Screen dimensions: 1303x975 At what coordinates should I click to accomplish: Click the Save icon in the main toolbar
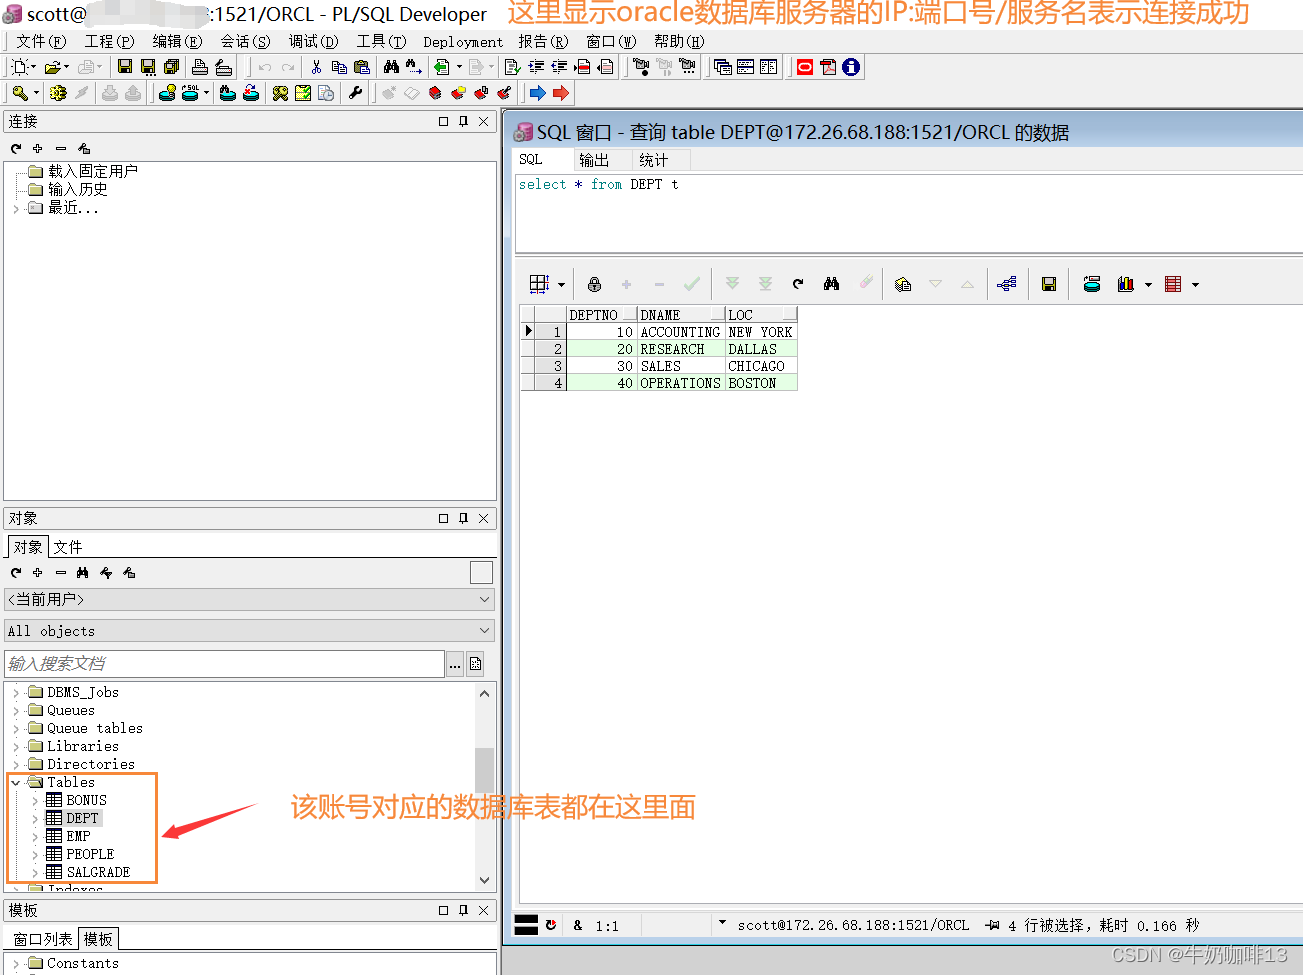point(124,67)
